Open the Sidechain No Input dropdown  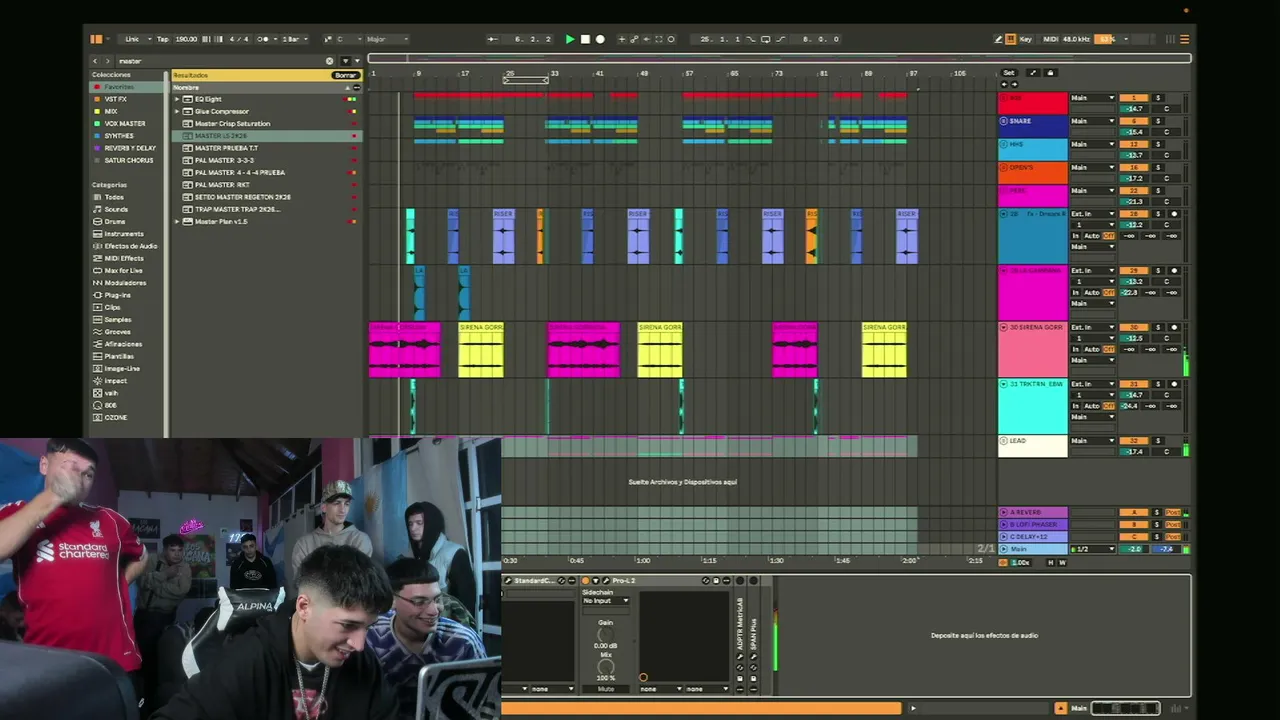606,601
